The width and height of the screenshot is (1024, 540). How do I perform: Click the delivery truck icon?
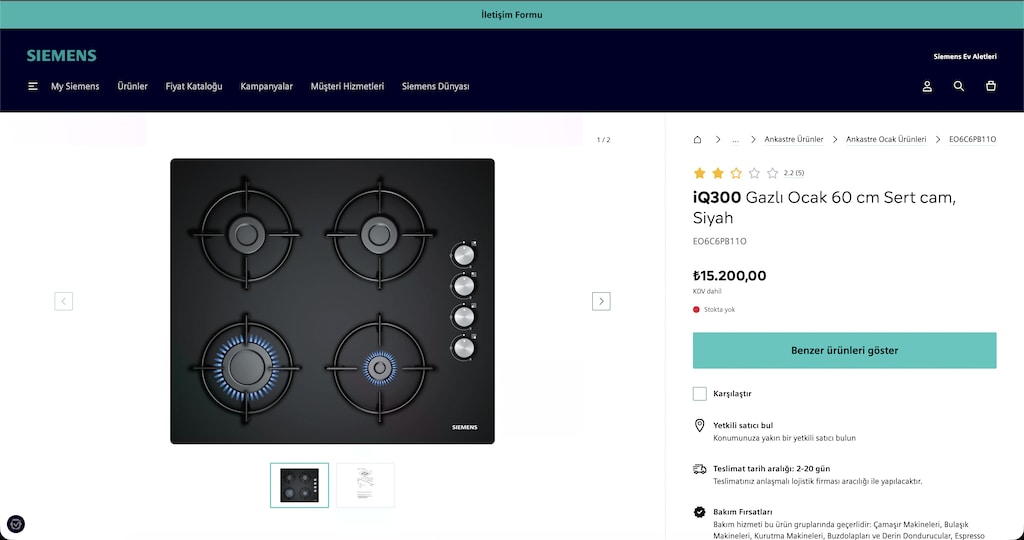click(699, 469)
